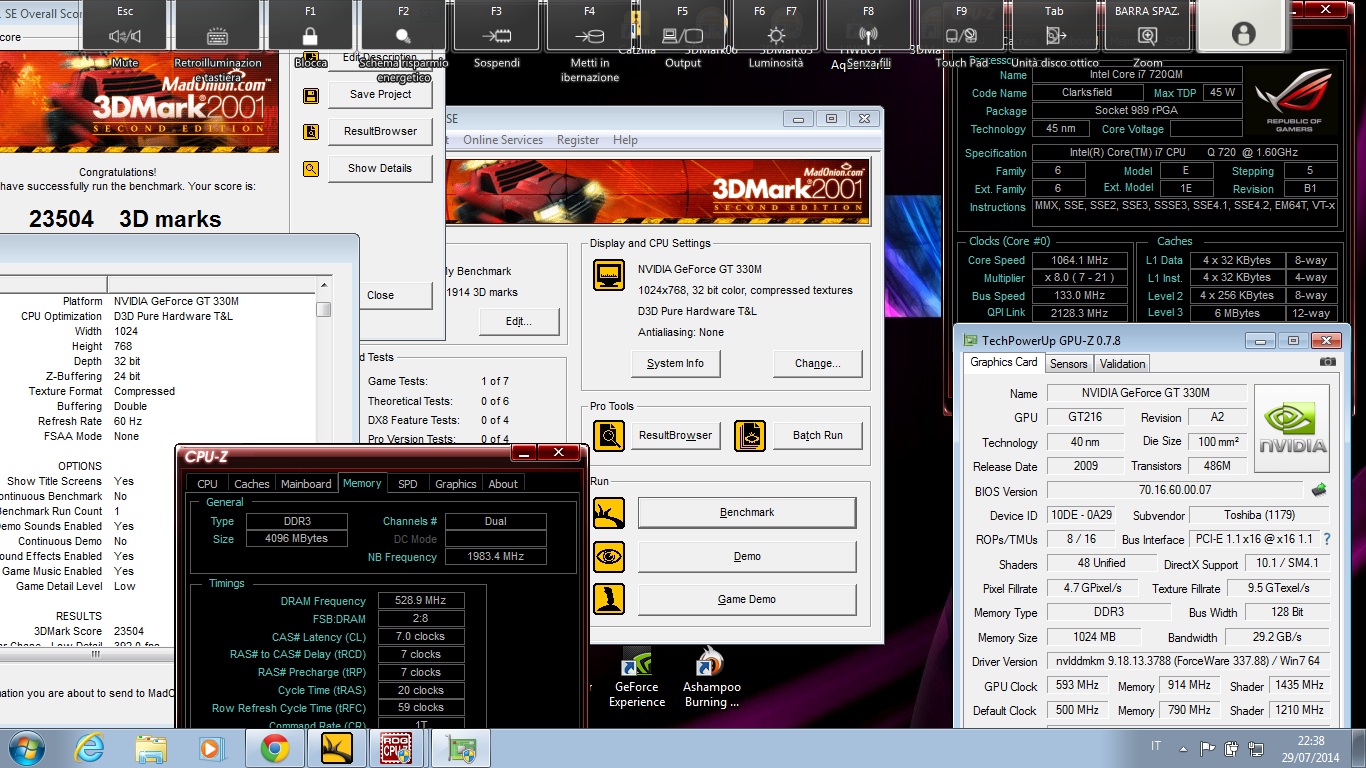Click the Change... display settings button
This screenshot has width=1366, height=768.
(817, 363)
